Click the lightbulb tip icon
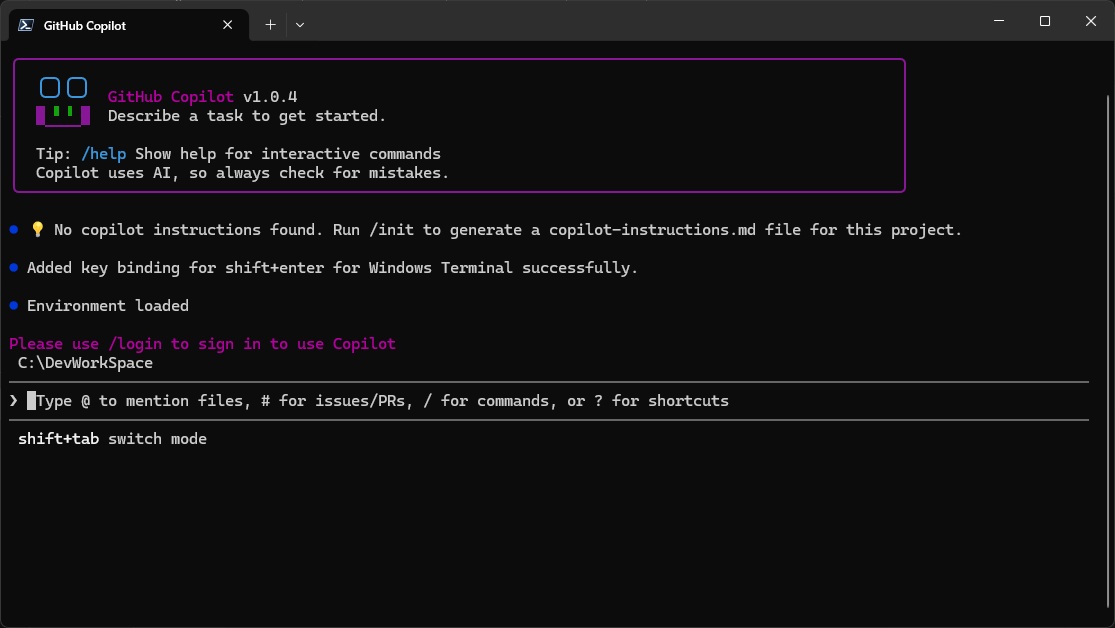Viewport: 1115px width, 628px height. pyautogui.click(x=38, y=230)
